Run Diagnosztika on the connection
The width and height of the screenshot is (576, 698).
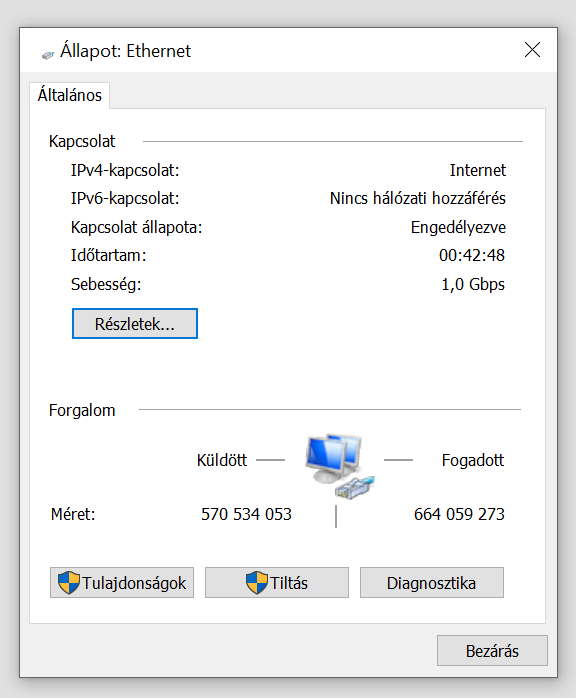[432, 582]
